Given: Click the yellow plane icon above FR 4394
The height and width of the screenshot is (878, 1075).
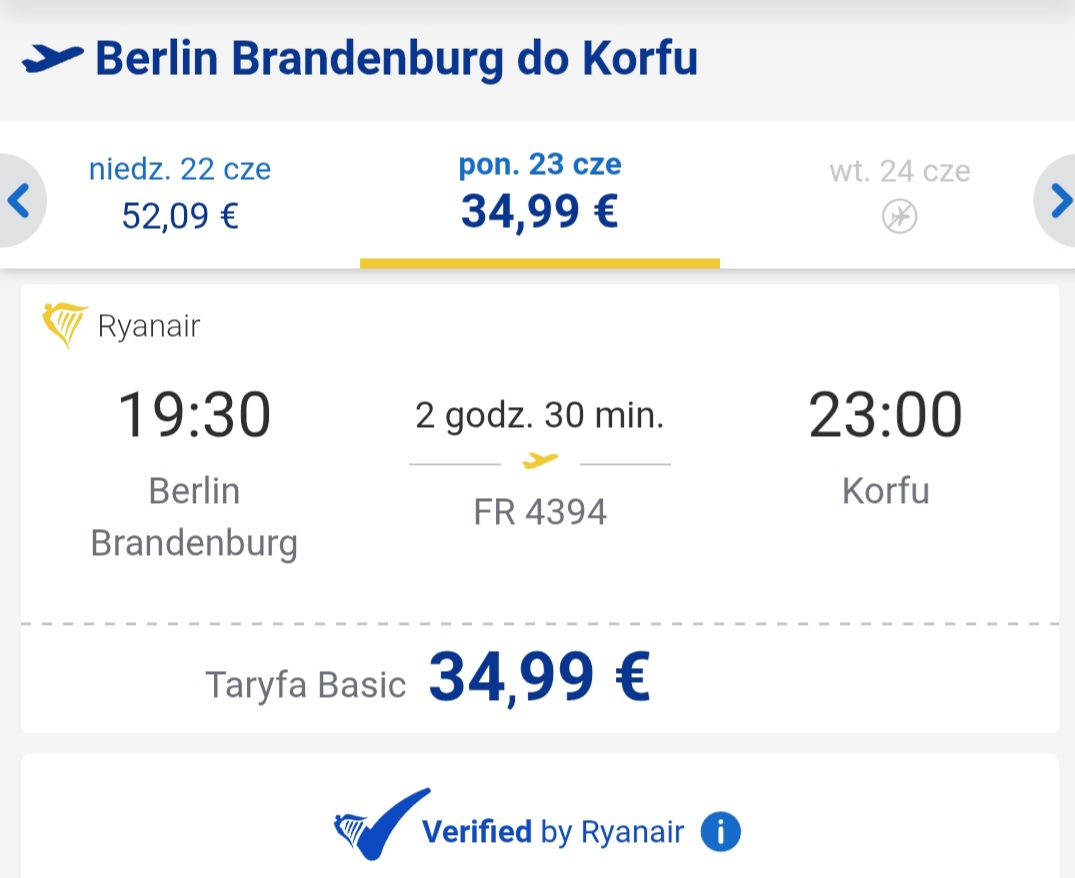Looking at the screenshot, I should [540, 461].
